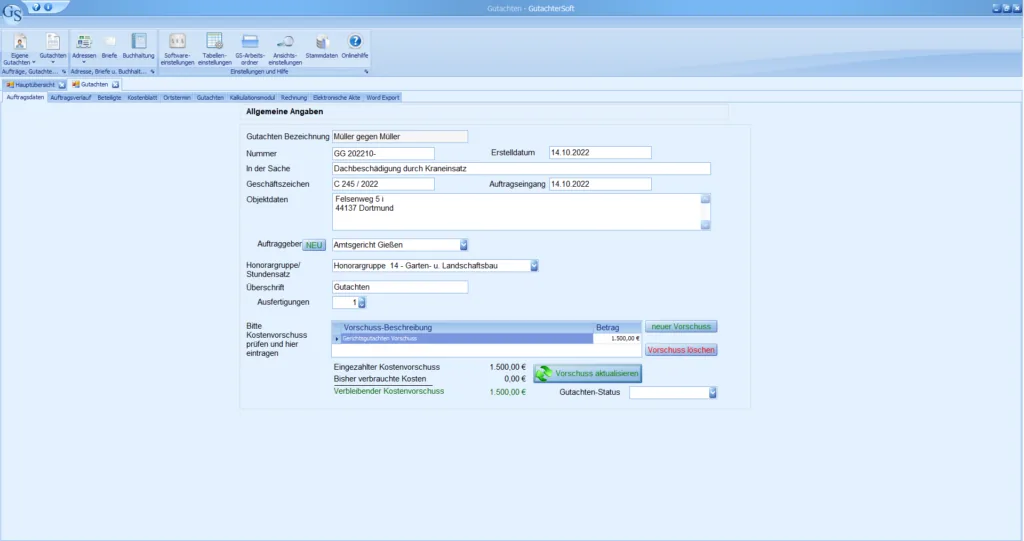Open the GS-Arbeitsordner icon
This screenshot has width=1024, height=541.
[249, 49]
